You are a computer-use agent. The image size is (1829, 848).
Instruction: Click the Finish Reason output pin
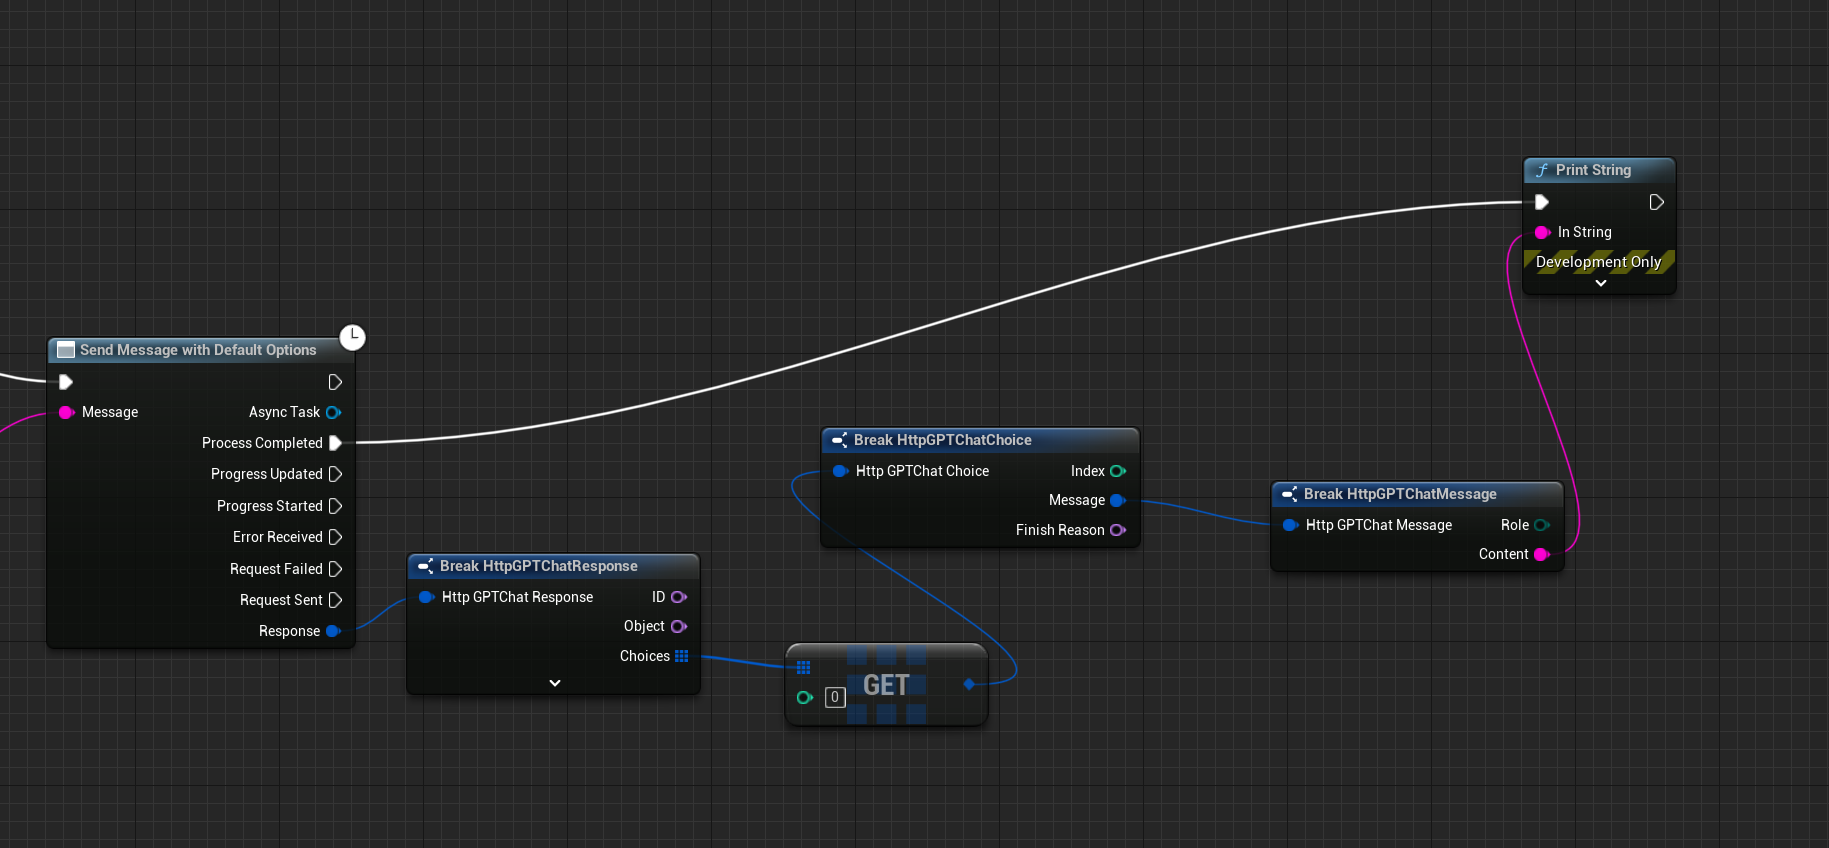point(1117,530)
